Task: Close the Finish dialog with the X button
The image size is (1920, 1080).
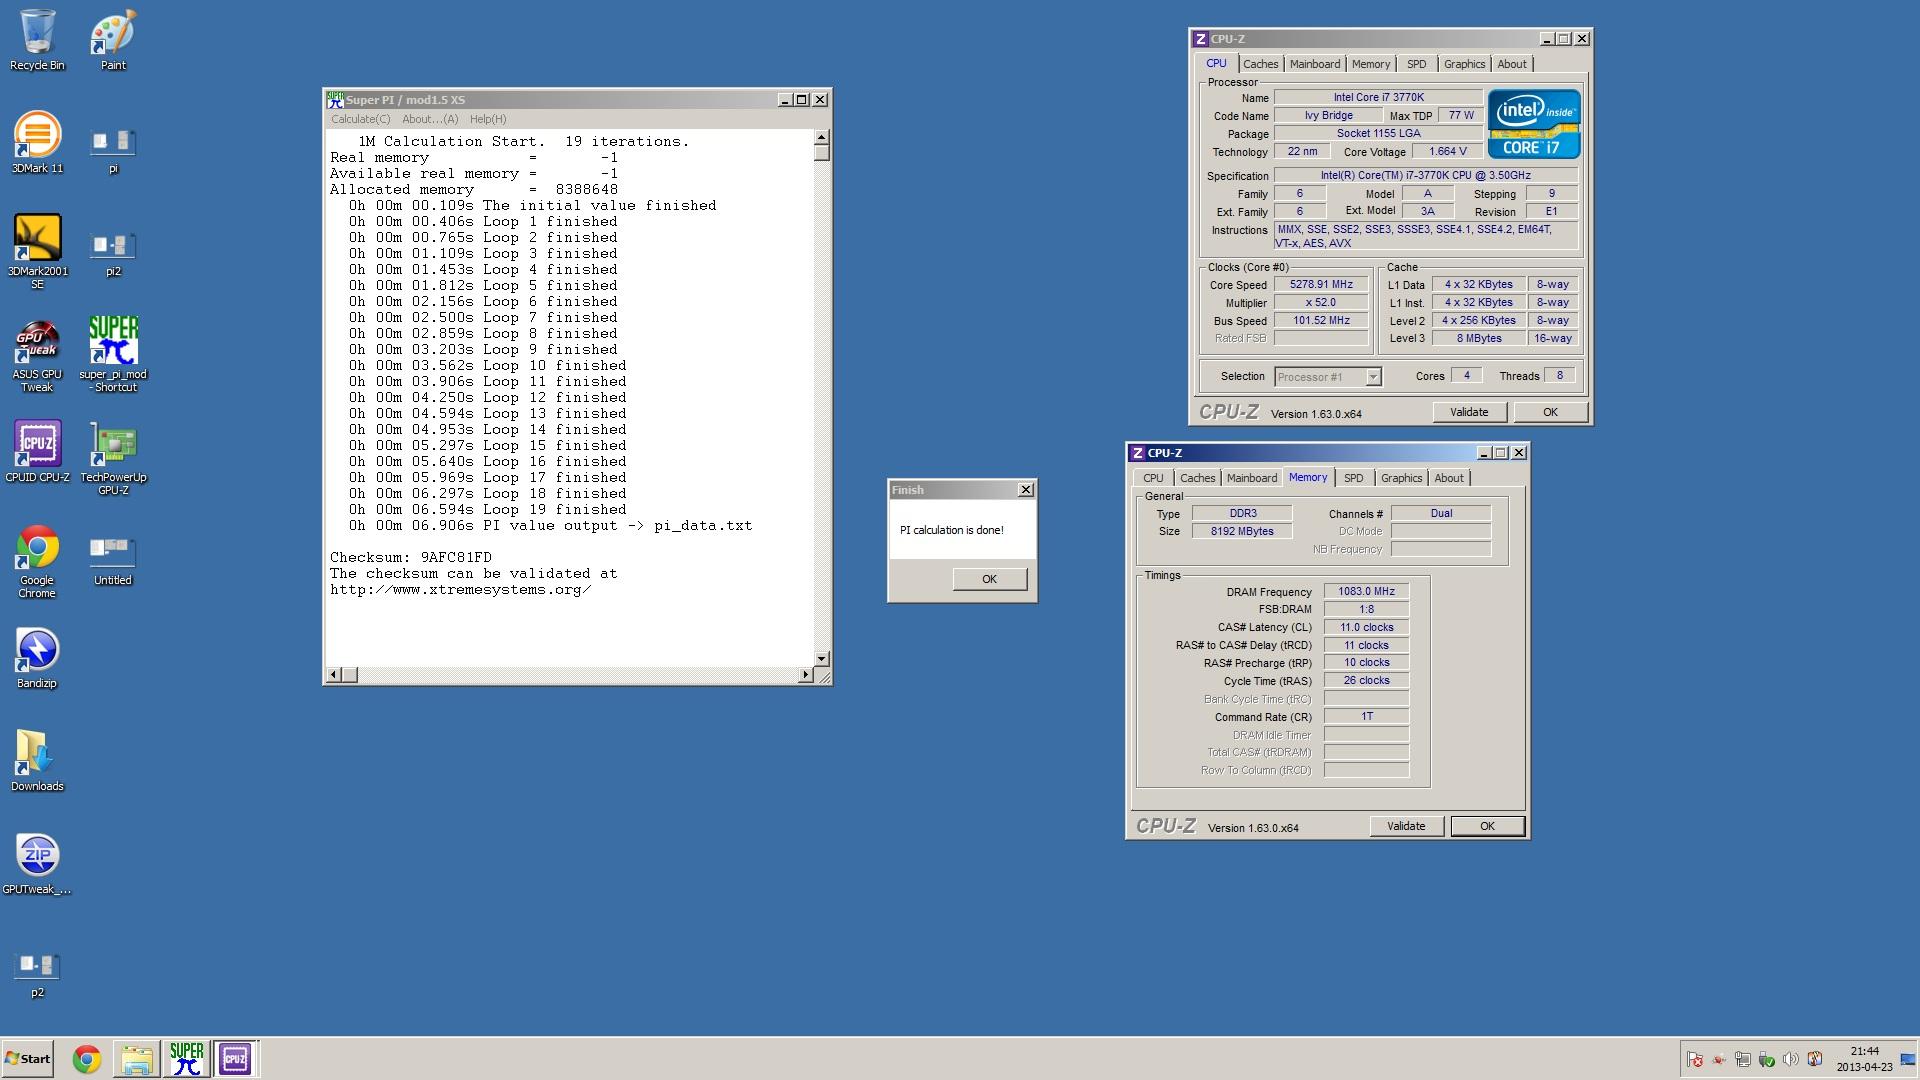Action: [x=1025, y=490]
